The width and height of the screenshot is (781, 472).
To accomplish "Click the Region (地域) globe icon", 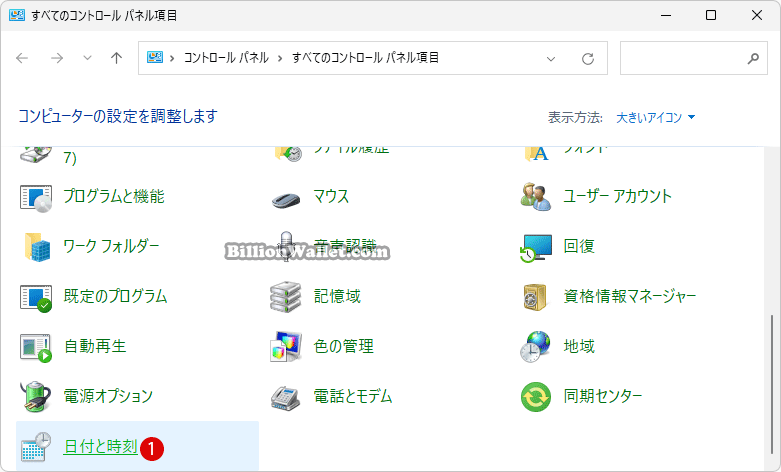I will click(x=535, y=347).
